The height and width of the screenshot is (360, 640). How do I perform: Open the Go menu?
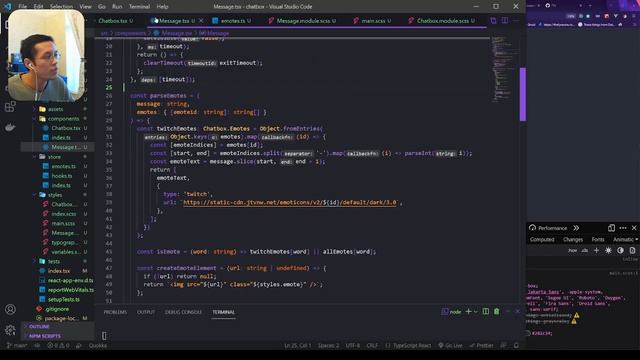[102, 7]
